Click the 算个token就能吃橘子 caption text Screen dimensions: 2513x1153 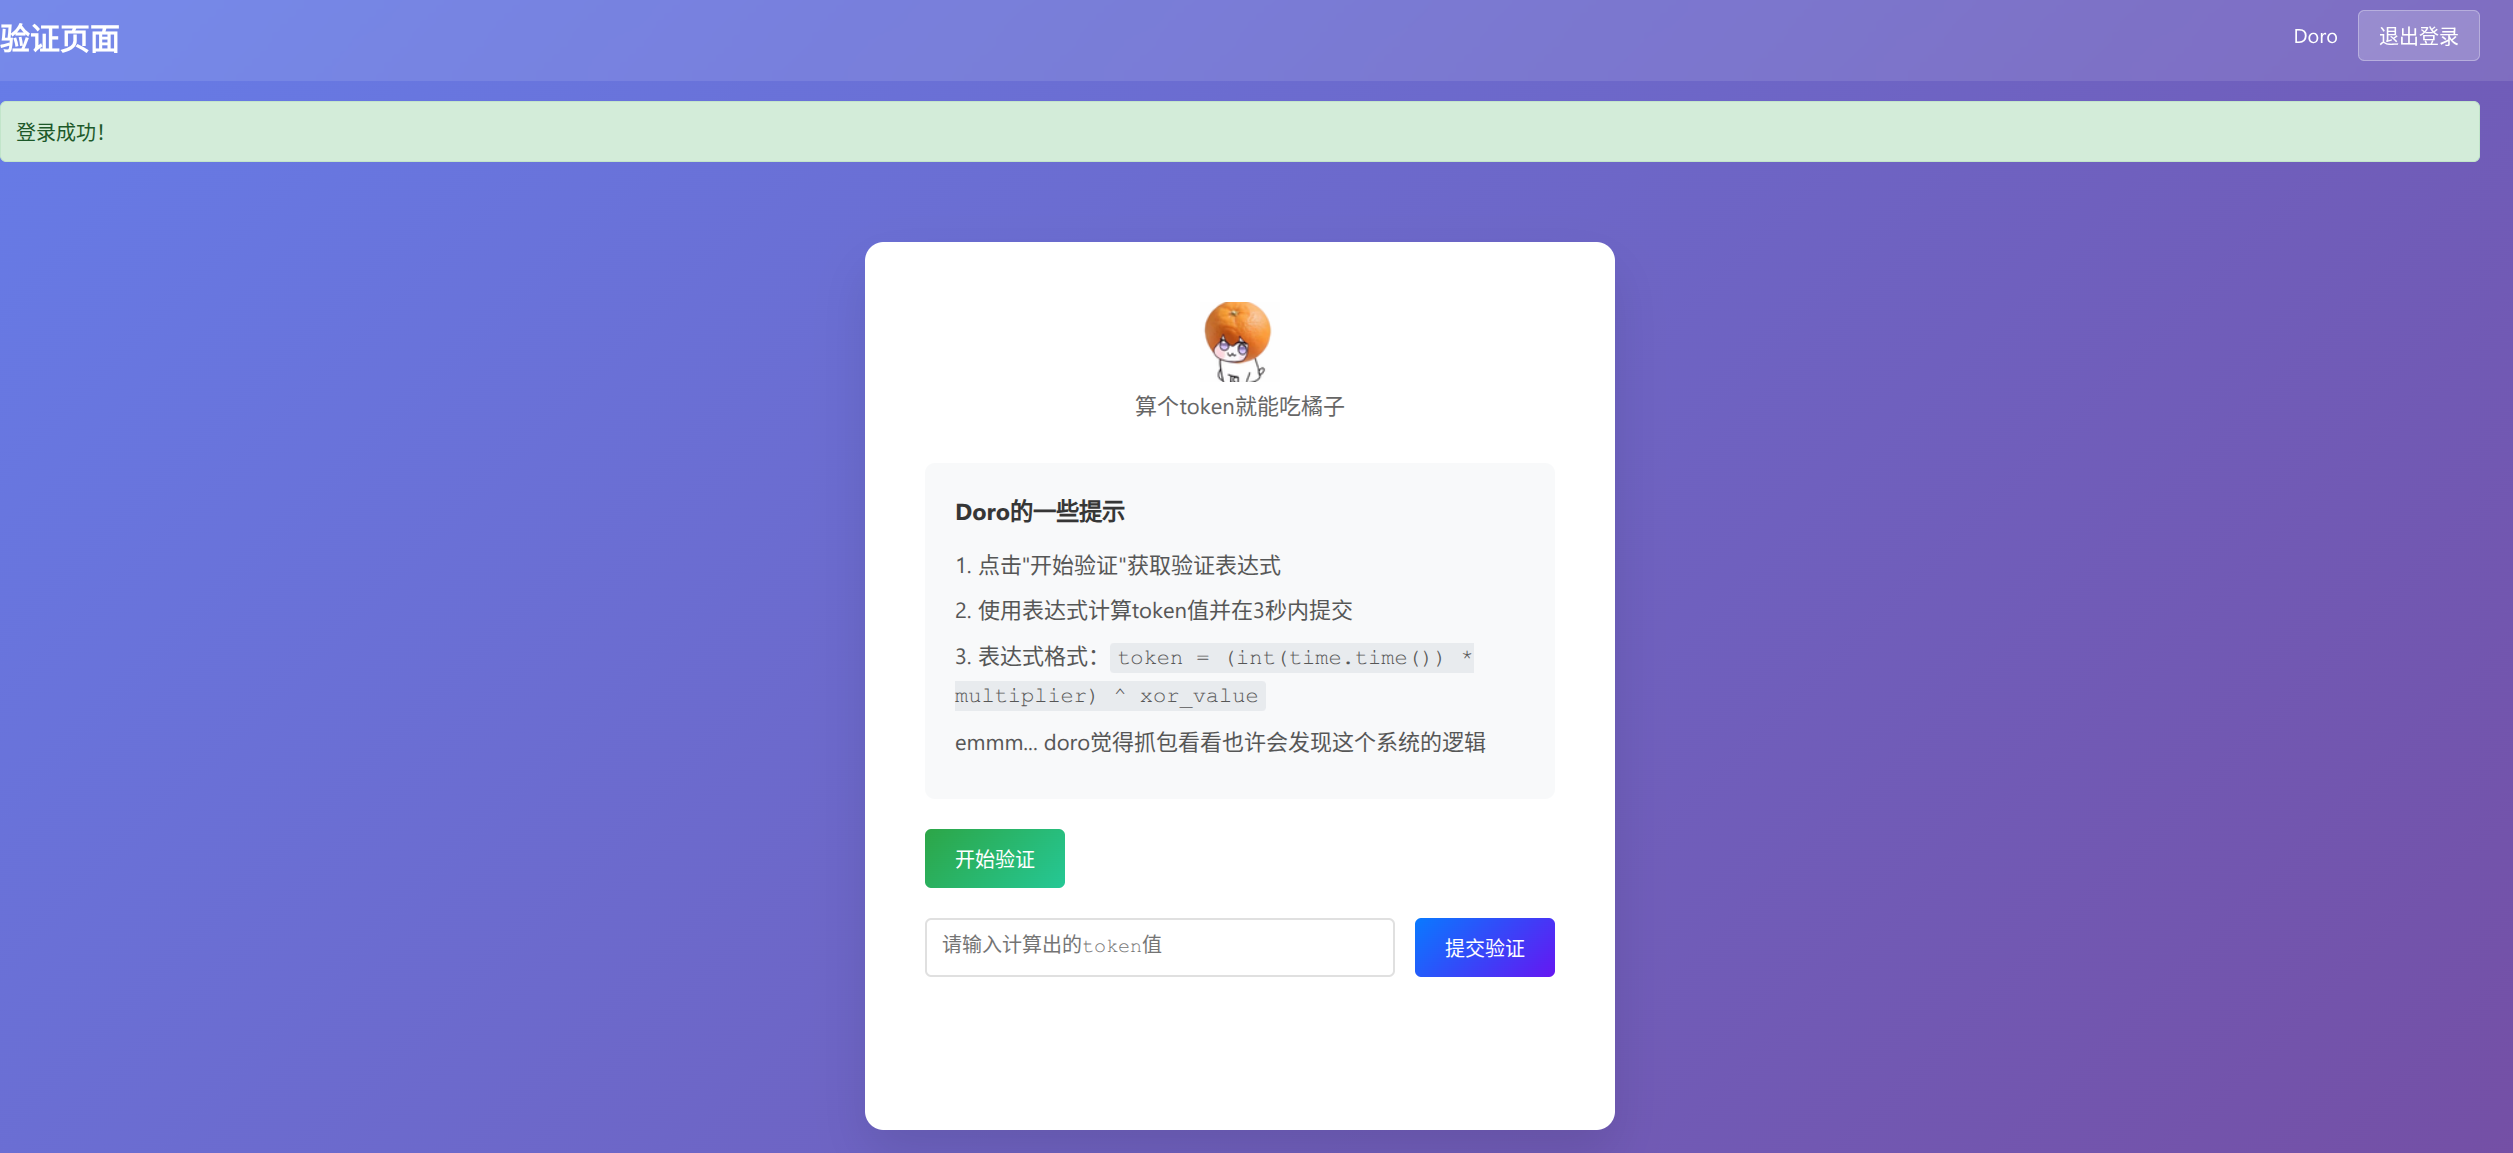click(1239, 407)
